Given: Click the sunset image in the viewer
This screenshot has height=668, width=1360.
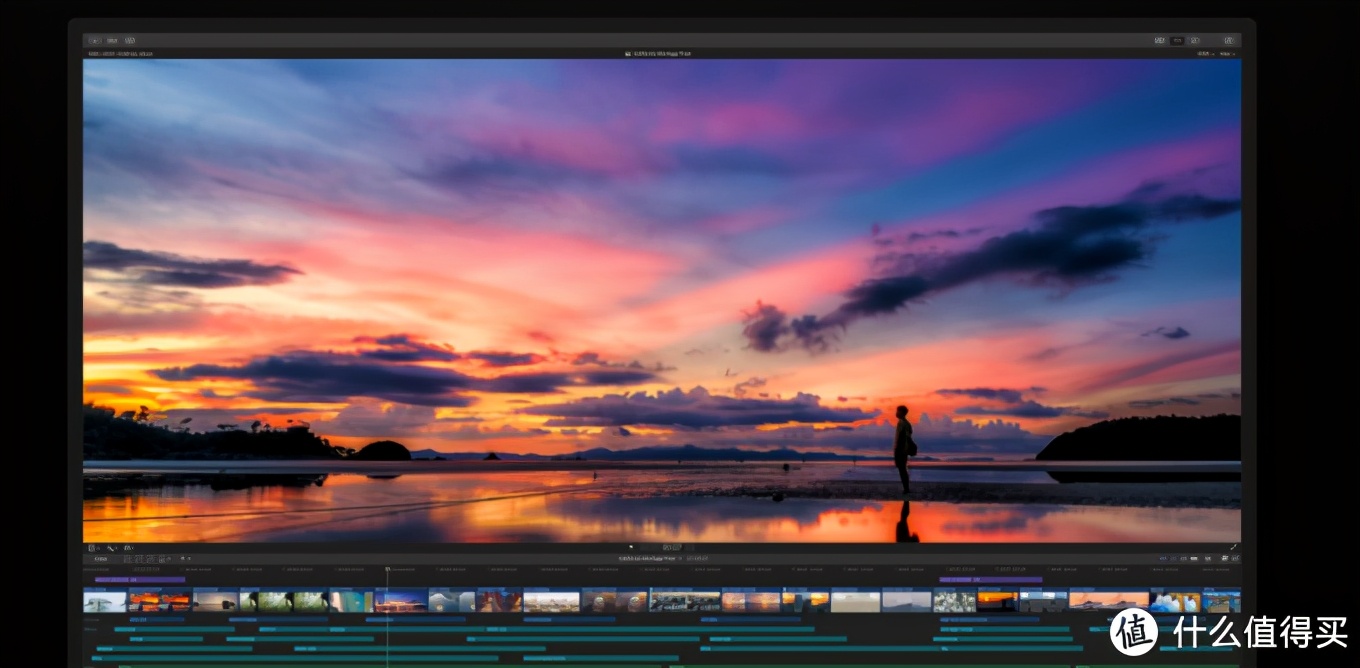Looking at the screenshot, I should coord(661,300).
